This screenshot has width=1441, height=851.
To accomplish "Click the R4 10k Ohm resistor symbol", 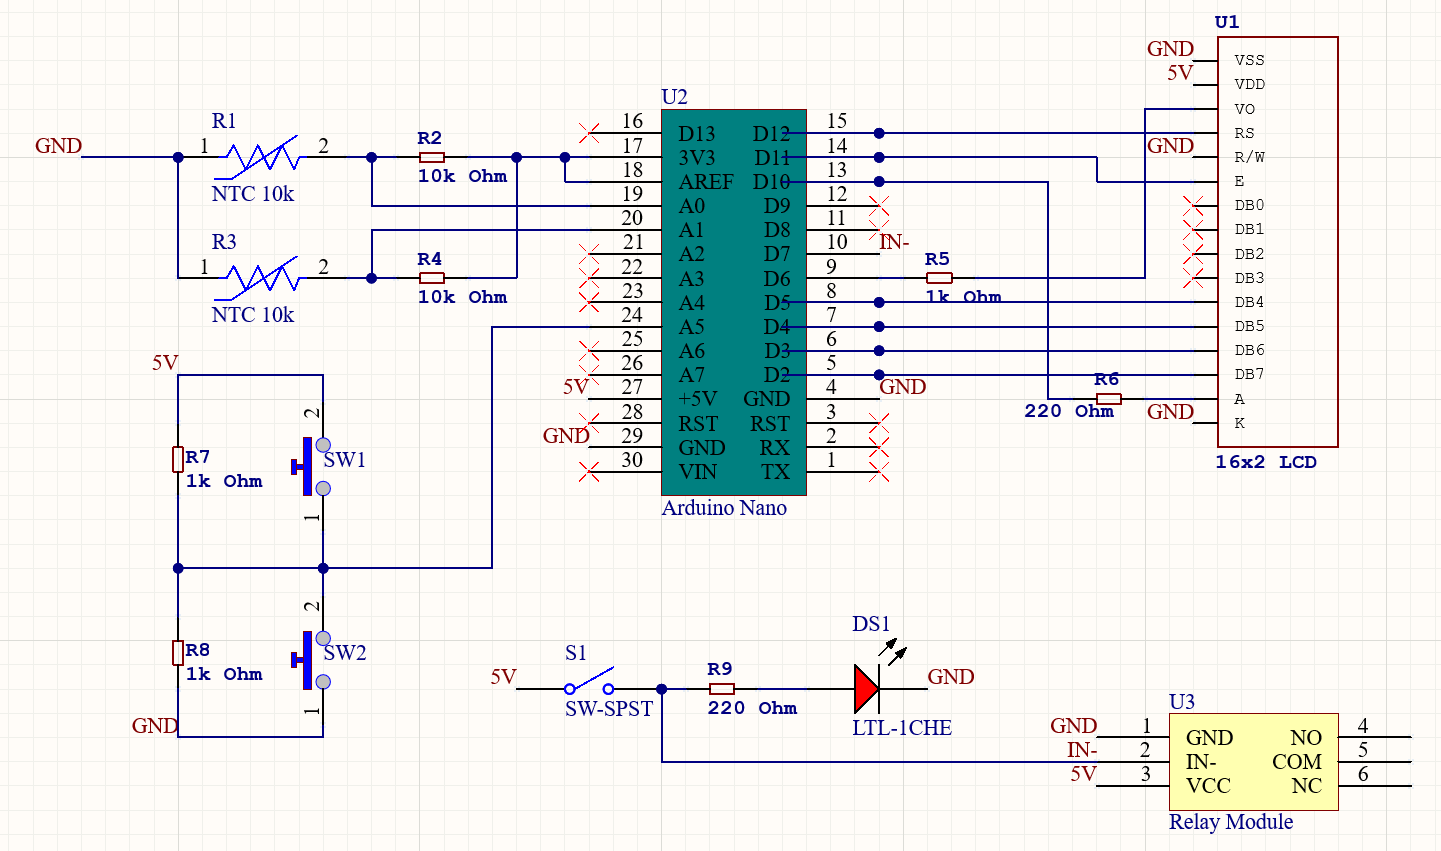I will 431,278.
